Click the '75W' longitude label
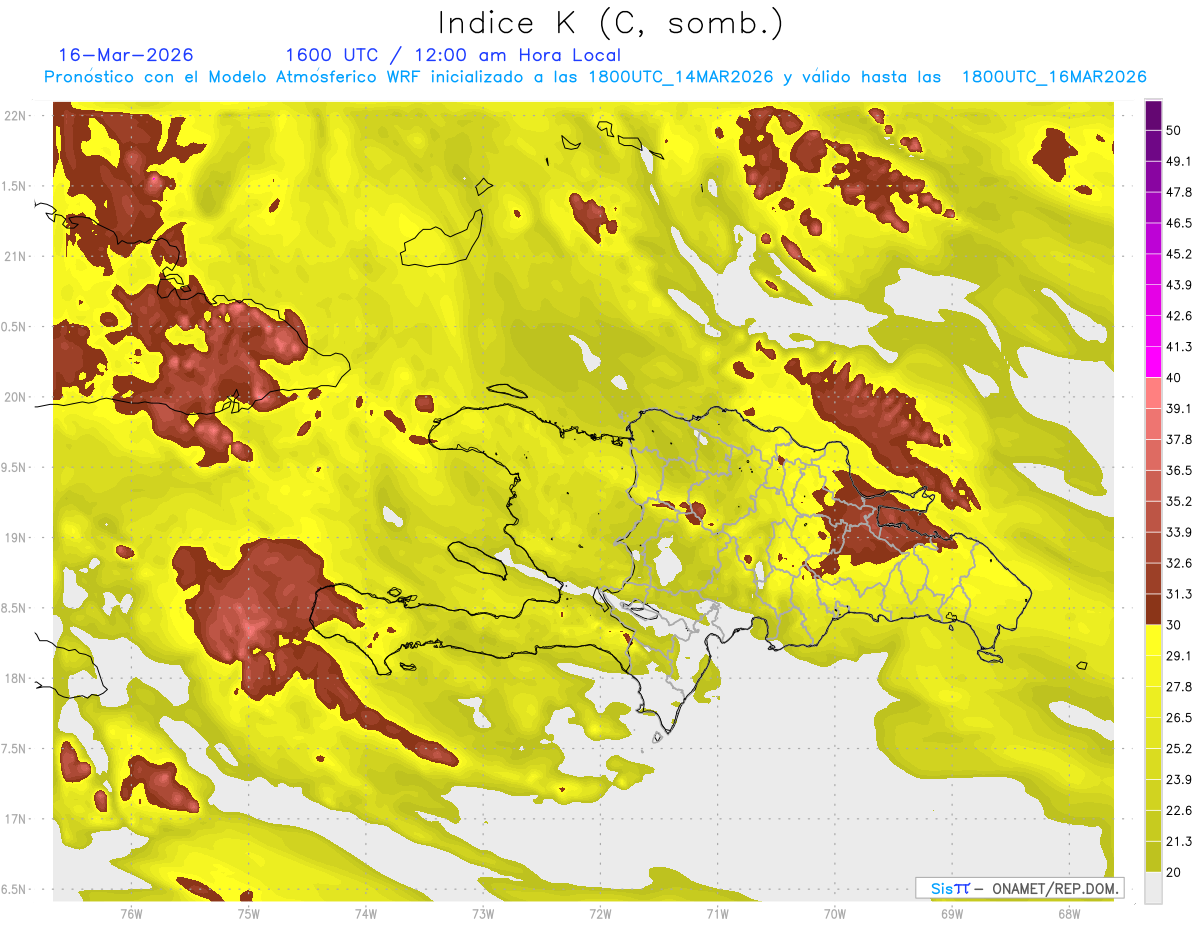The image size is (1200, 927). 248,913
